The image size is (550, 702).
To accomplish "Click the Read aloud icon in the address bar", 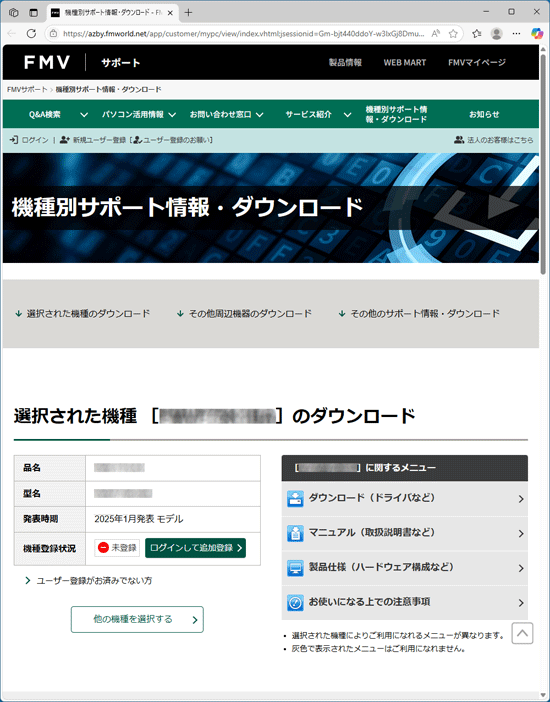I will pyautogui.click(x=435, y=34).
